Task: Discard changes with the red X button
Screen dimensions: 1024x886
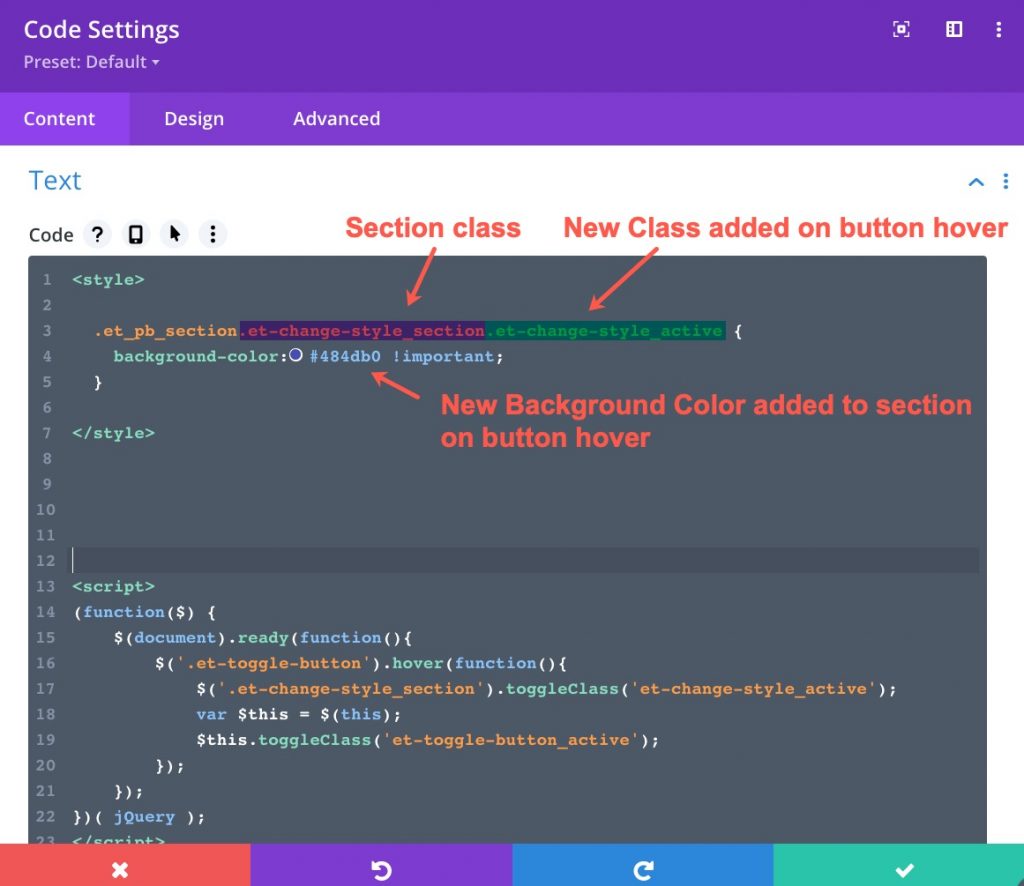Action: click(120, 869)
